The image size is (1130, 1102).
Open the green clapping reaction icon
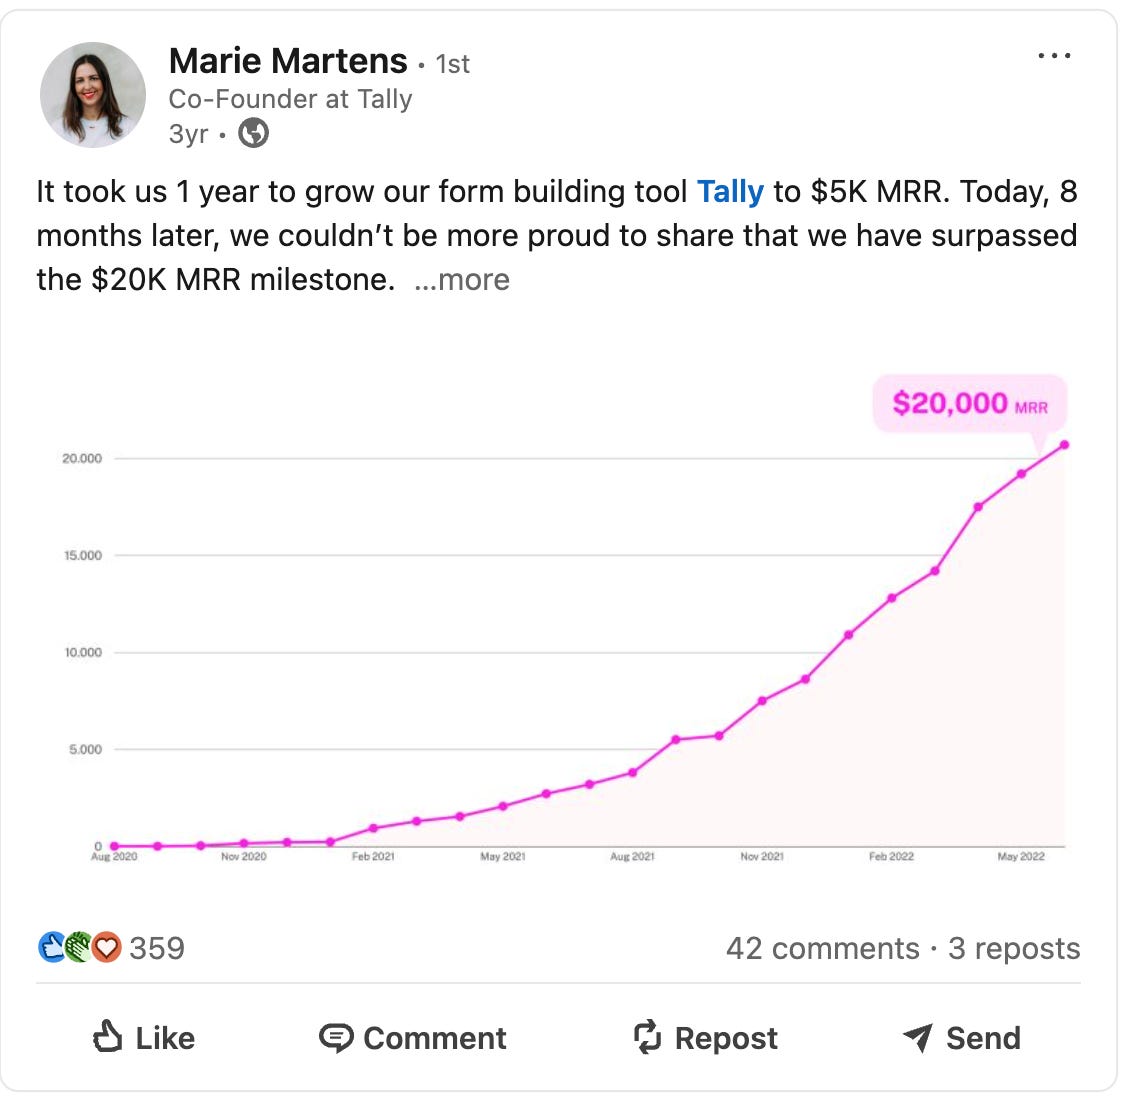point(79,948)
